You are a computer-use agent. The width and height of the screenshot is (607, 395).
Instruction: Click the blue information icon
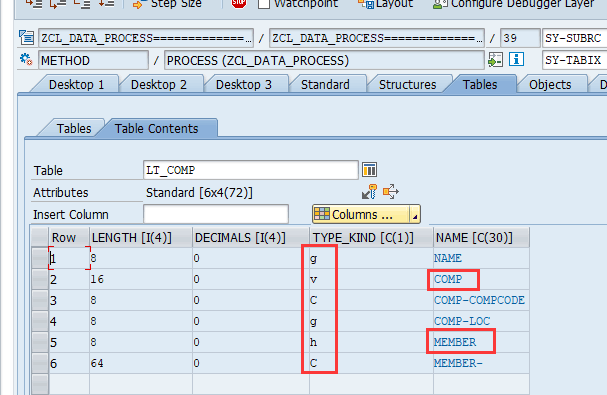(x=516, y=60)
